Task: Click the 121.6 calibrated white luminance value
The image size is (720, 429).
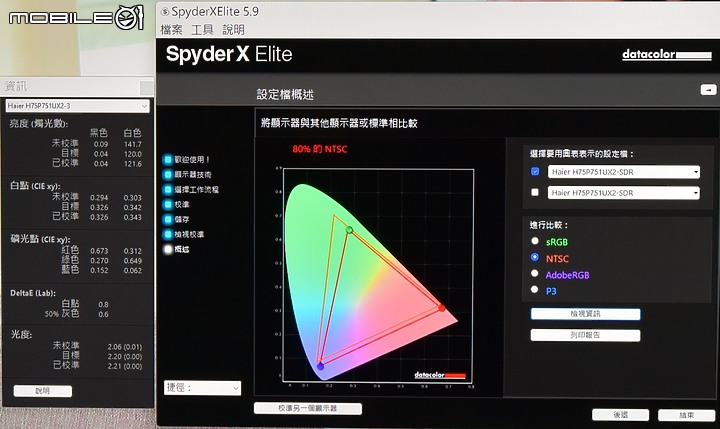Action: click(x=133, y=164)
